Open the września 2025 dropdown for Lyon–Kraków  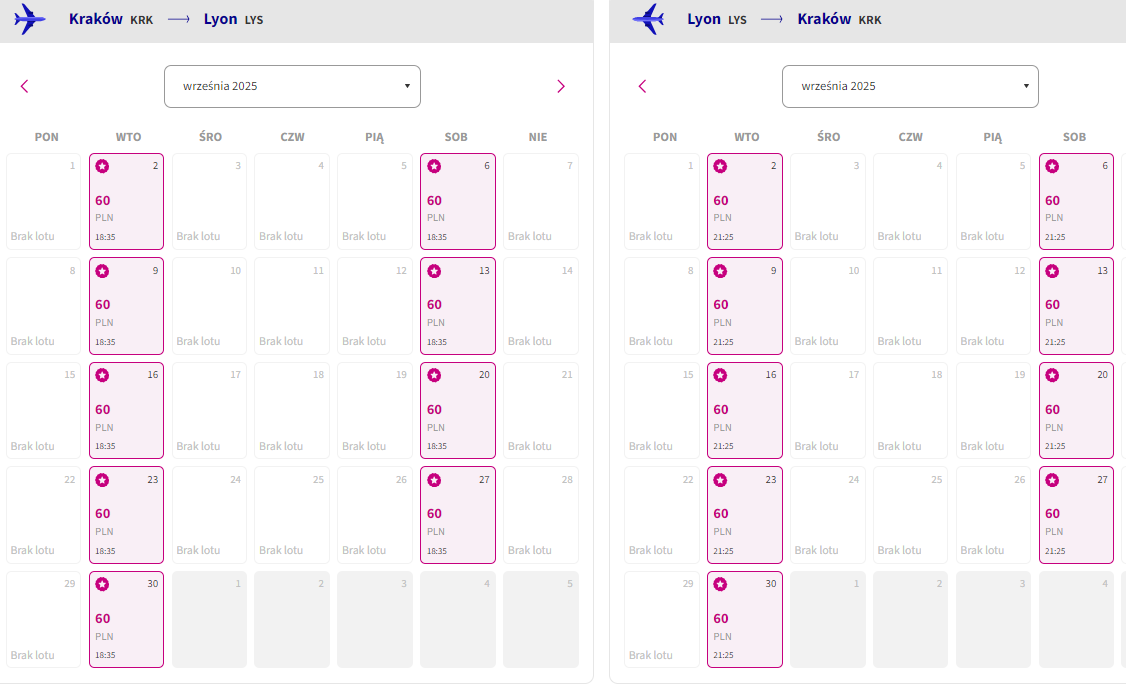pos(911,87)
